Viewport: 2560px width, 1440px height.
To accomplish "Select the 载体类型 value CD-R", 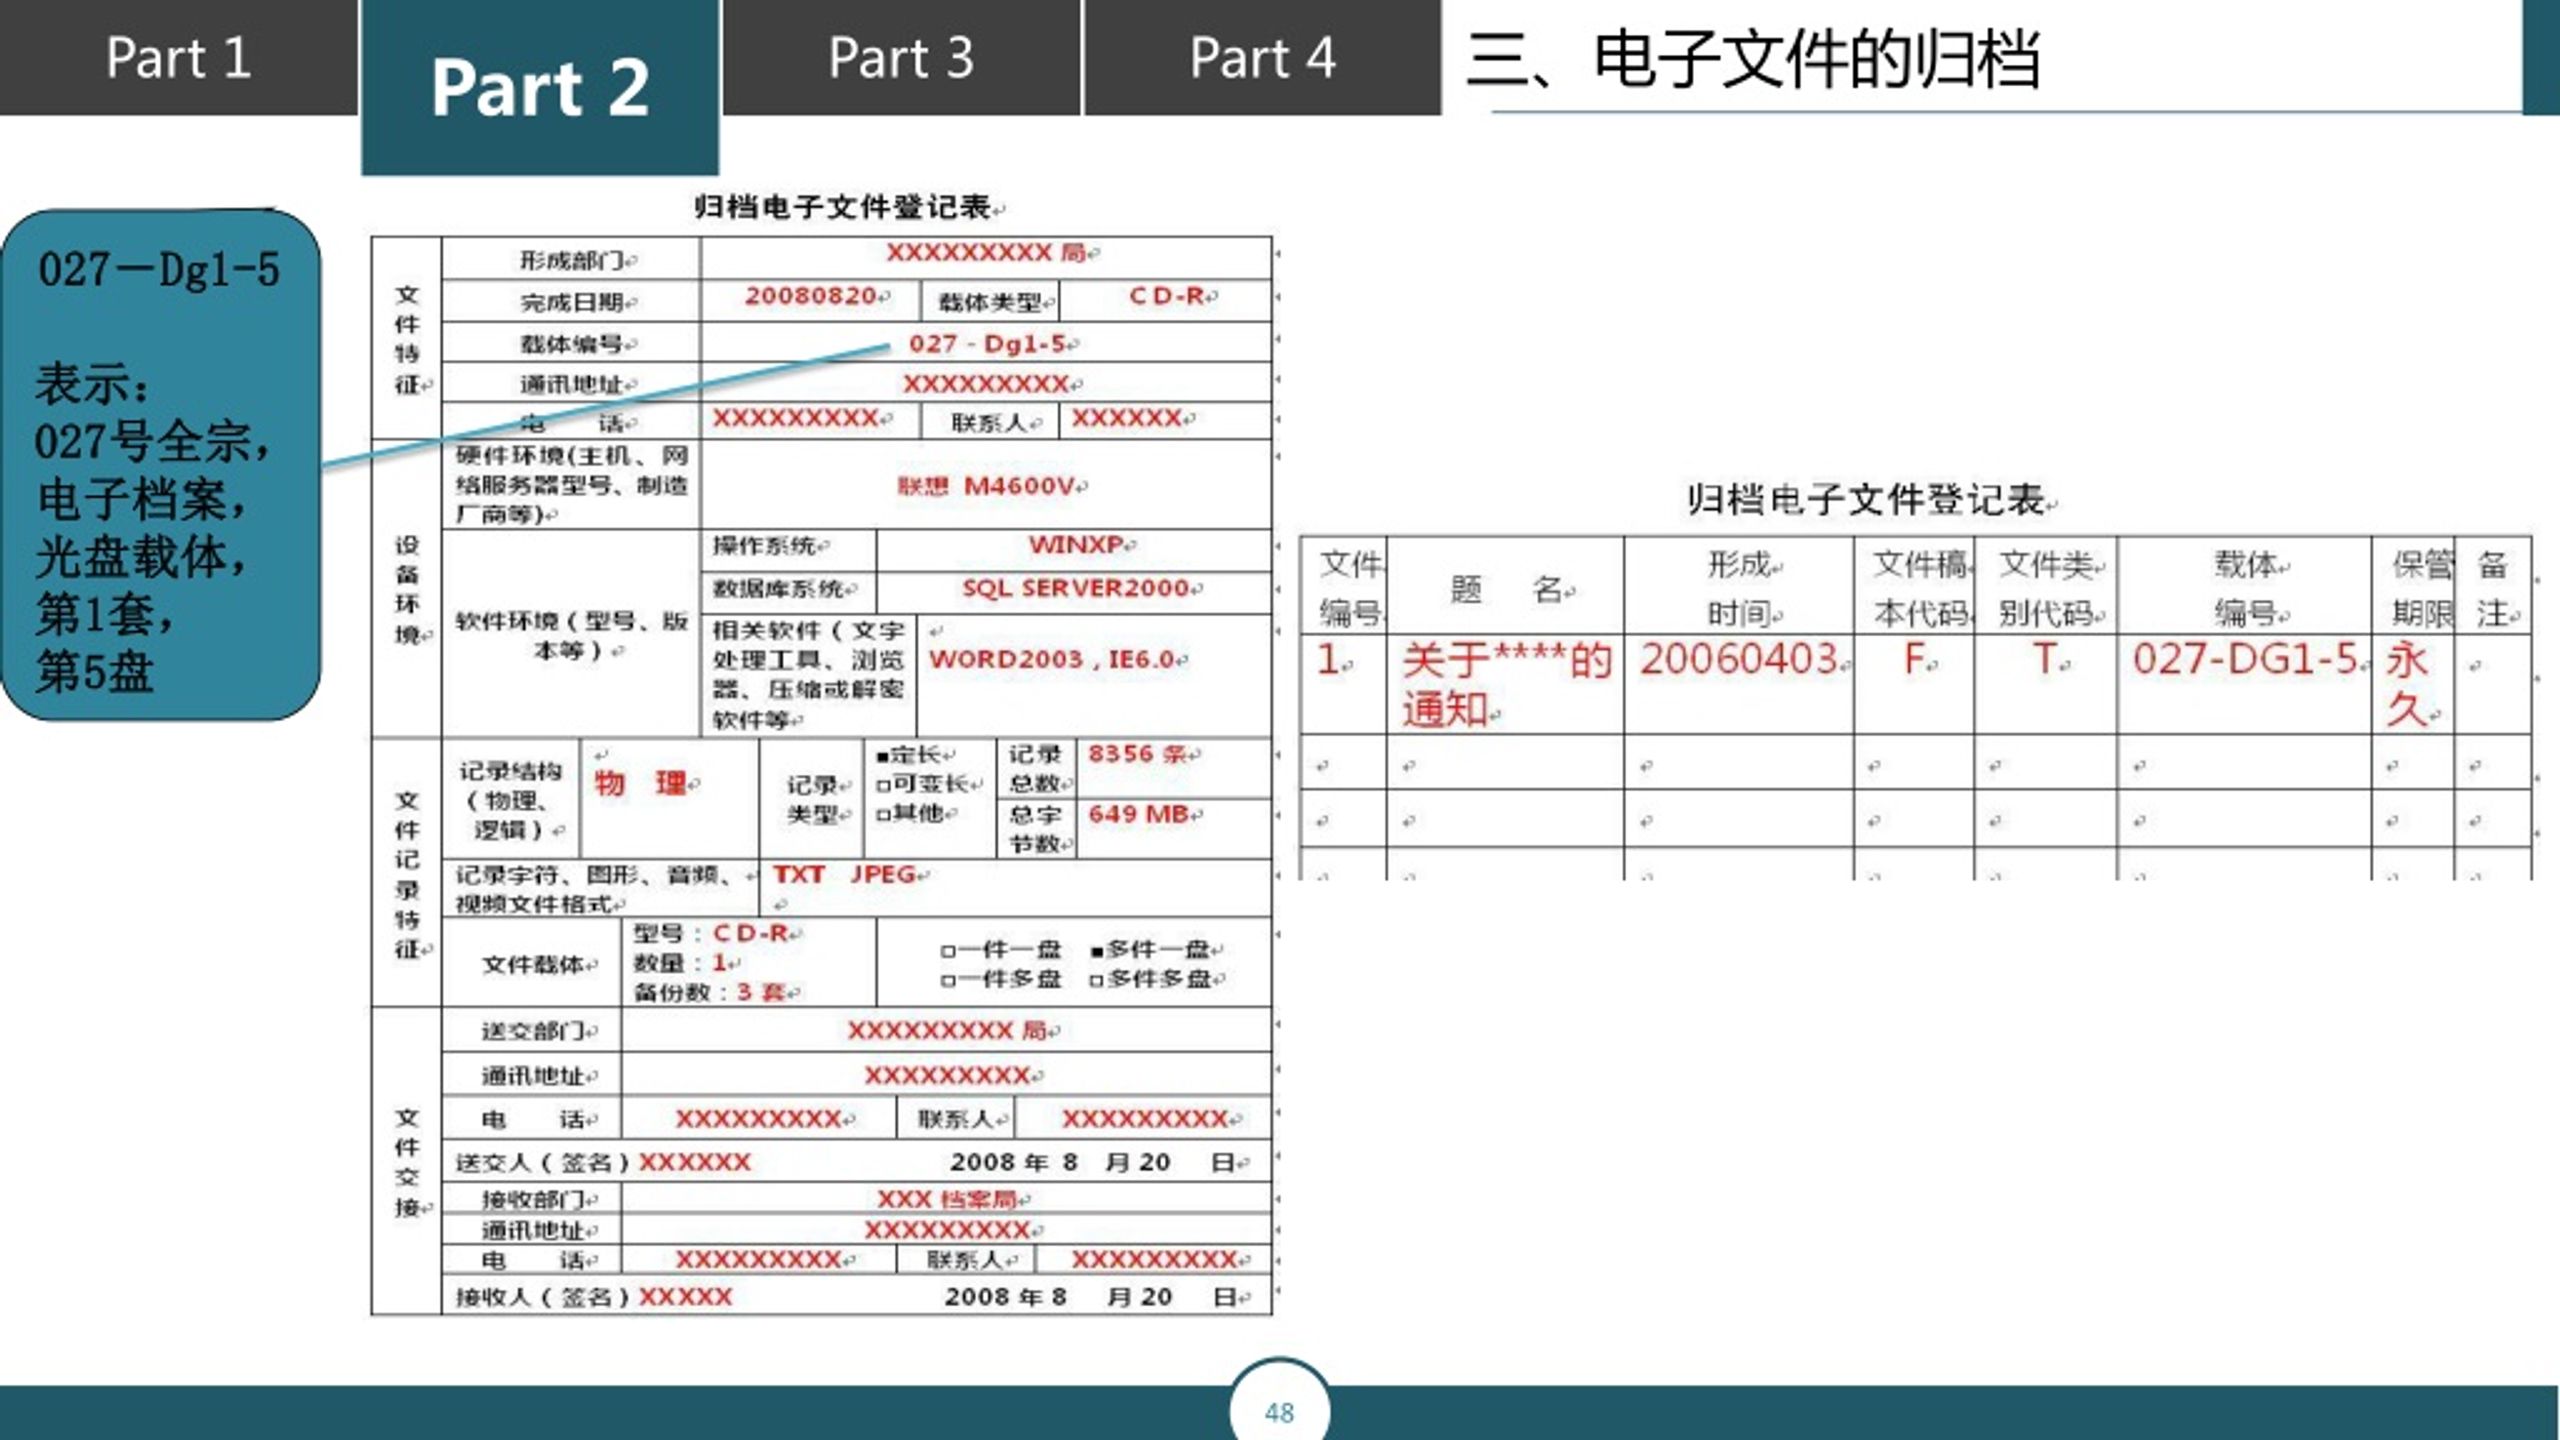I will click(1166, 296).
